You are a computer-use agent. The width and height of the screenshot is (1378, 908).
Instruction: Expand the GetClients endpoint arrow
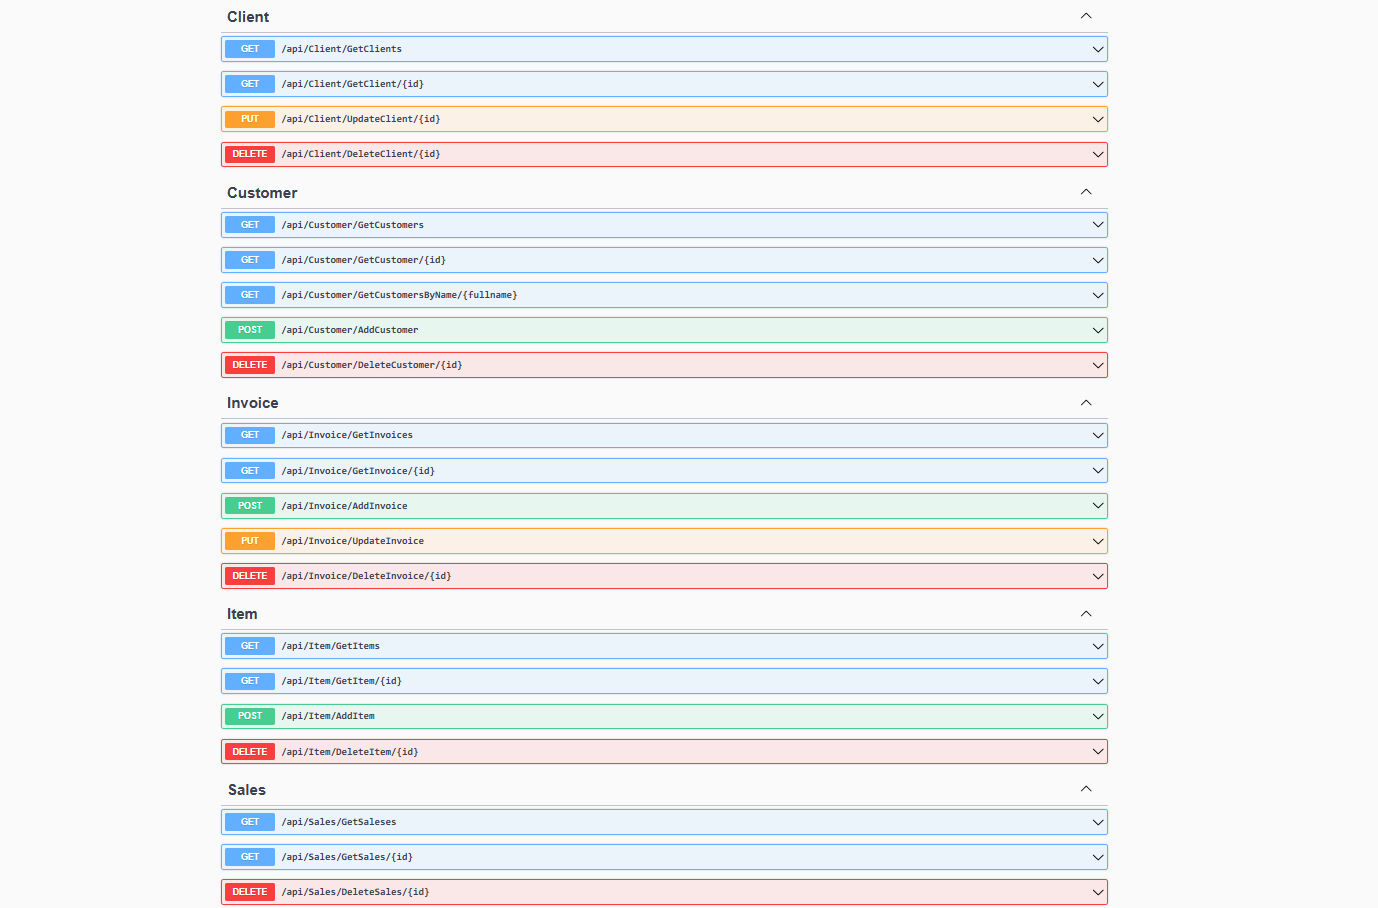coord(1097,49)
